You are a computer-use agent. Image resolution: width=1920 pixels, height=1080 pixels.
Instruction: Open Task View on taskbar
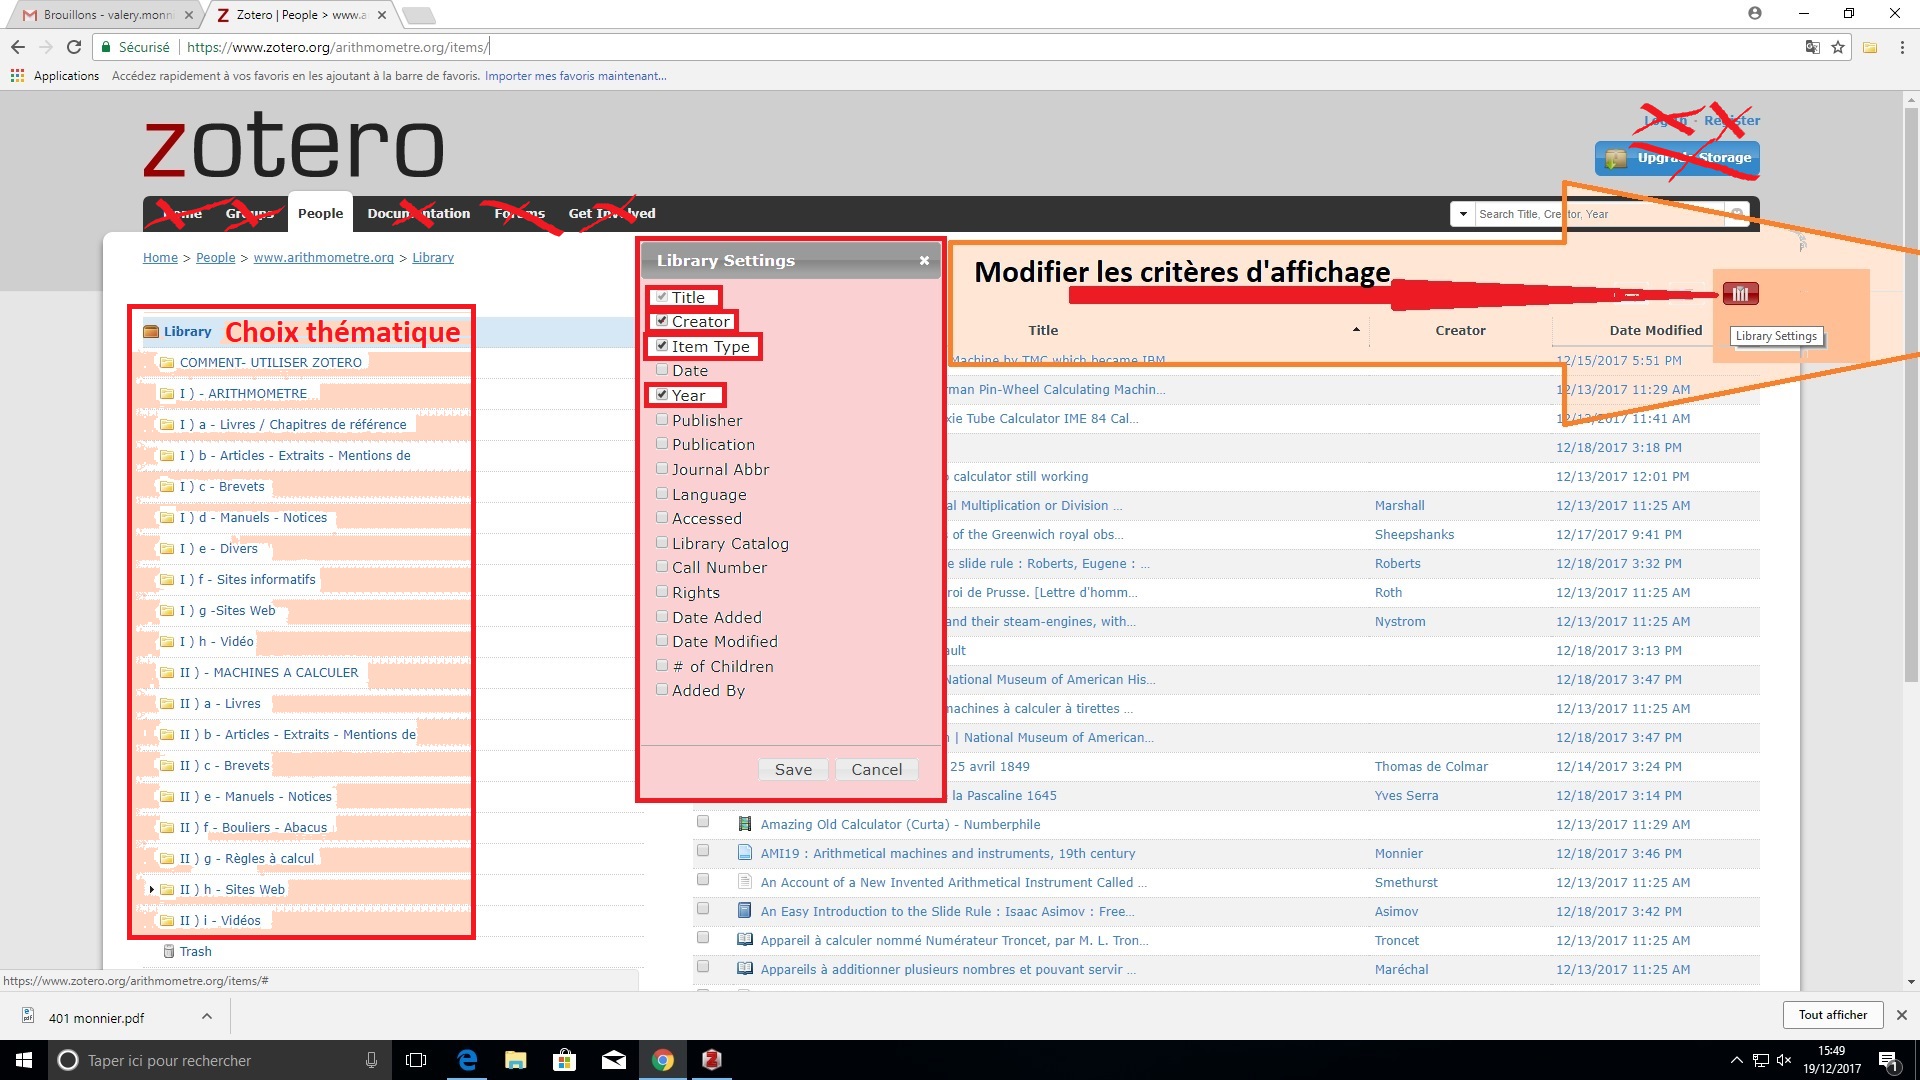pyautogui.click(x=416, y=1060)
